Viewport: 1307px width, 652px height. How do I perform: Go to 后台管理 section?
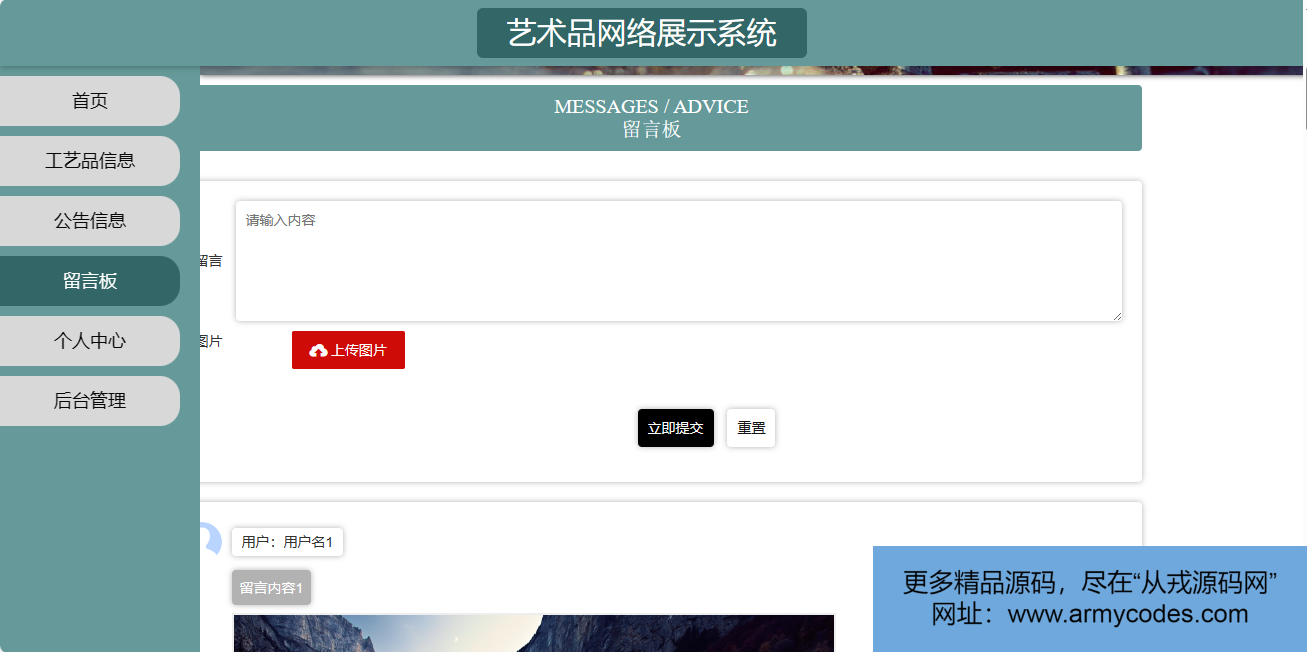click(x=90, y=401)
